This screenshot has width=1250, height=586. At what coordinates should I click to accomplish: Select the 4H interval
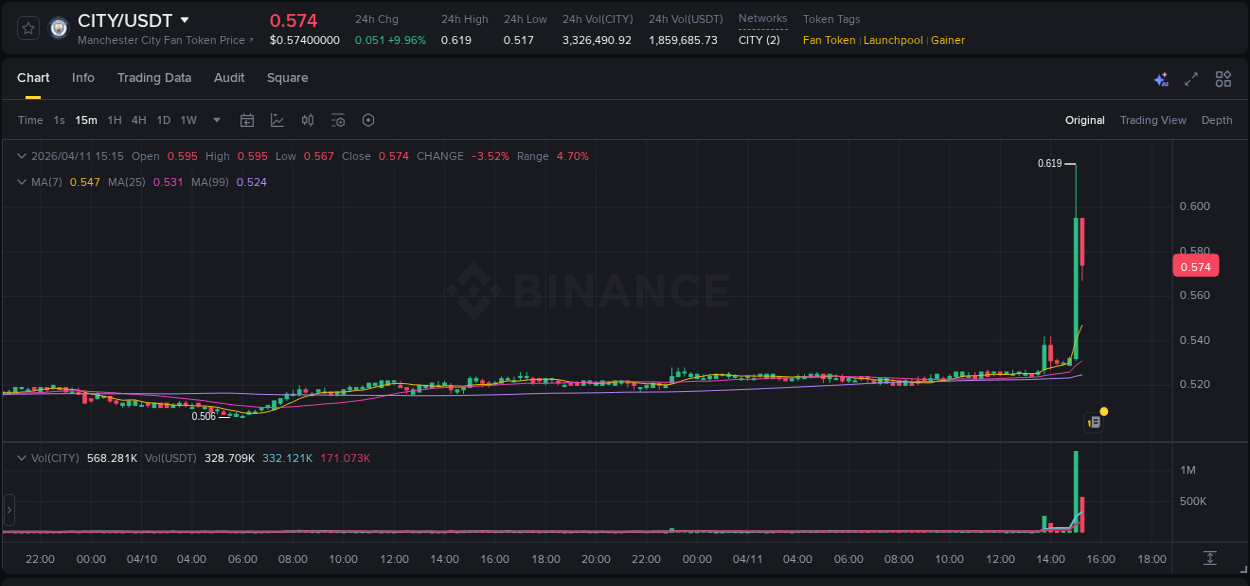(x=138, y=120)
